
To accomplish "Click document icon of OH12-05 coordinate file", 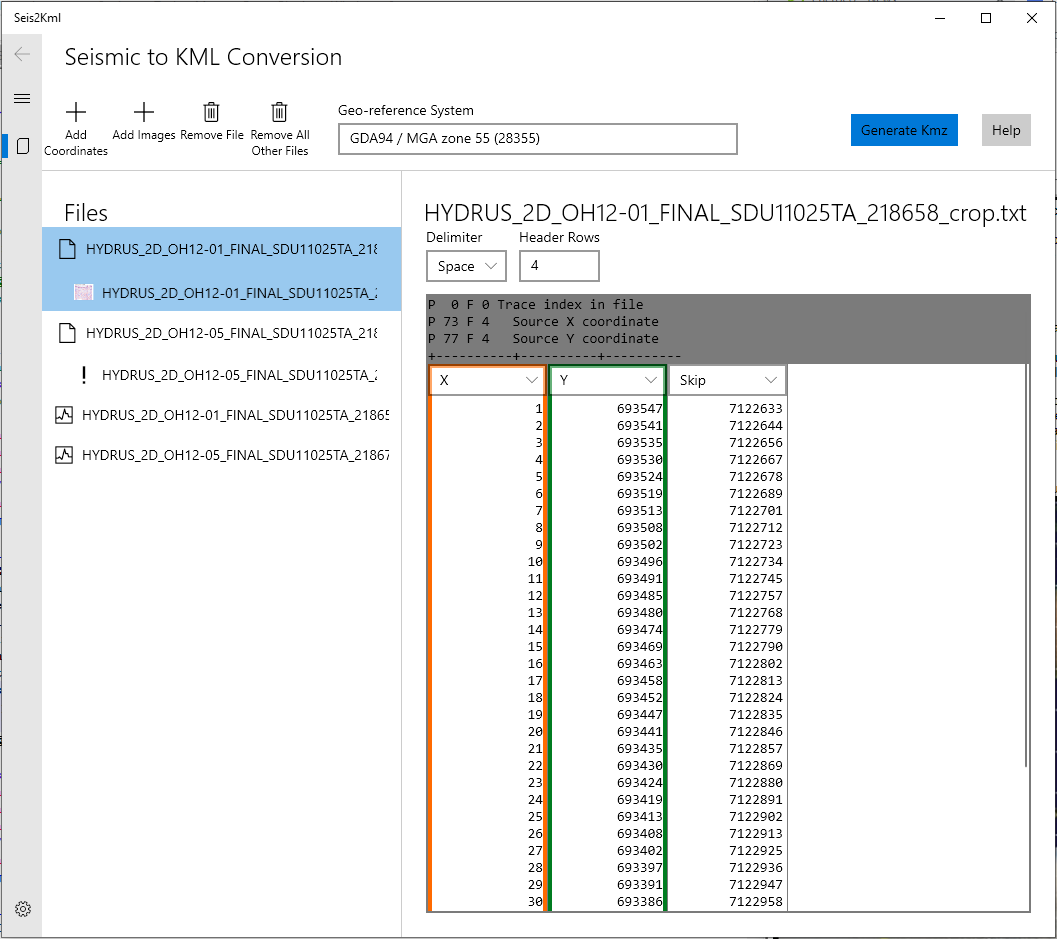I will tap(67, 333).
